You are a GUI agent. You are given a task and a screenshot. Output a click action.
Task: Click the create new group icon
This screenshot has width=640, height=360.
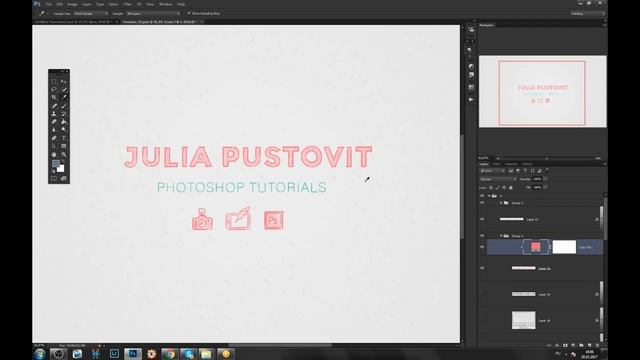point(581,345)
